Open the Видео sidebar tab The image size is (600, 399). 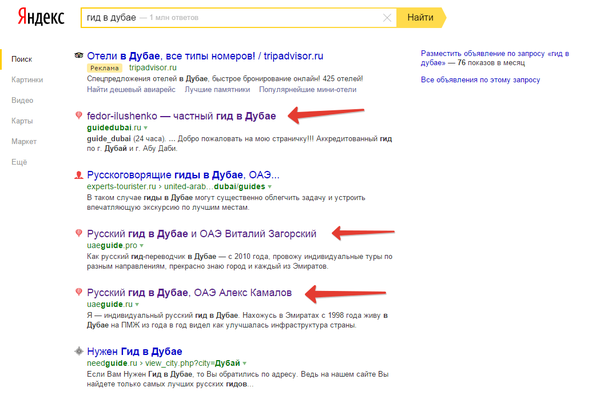[x=22, y=101]
